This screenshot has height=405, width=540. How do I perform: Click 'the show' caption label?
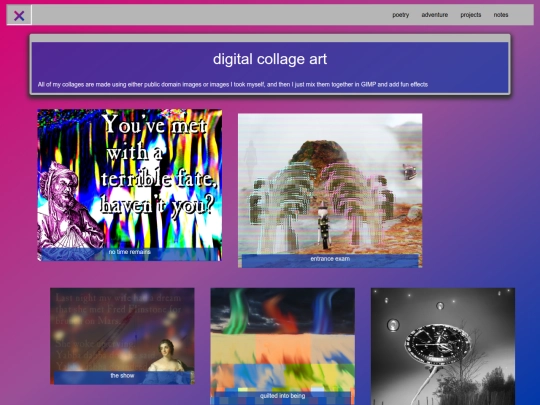tap(122, 376)
